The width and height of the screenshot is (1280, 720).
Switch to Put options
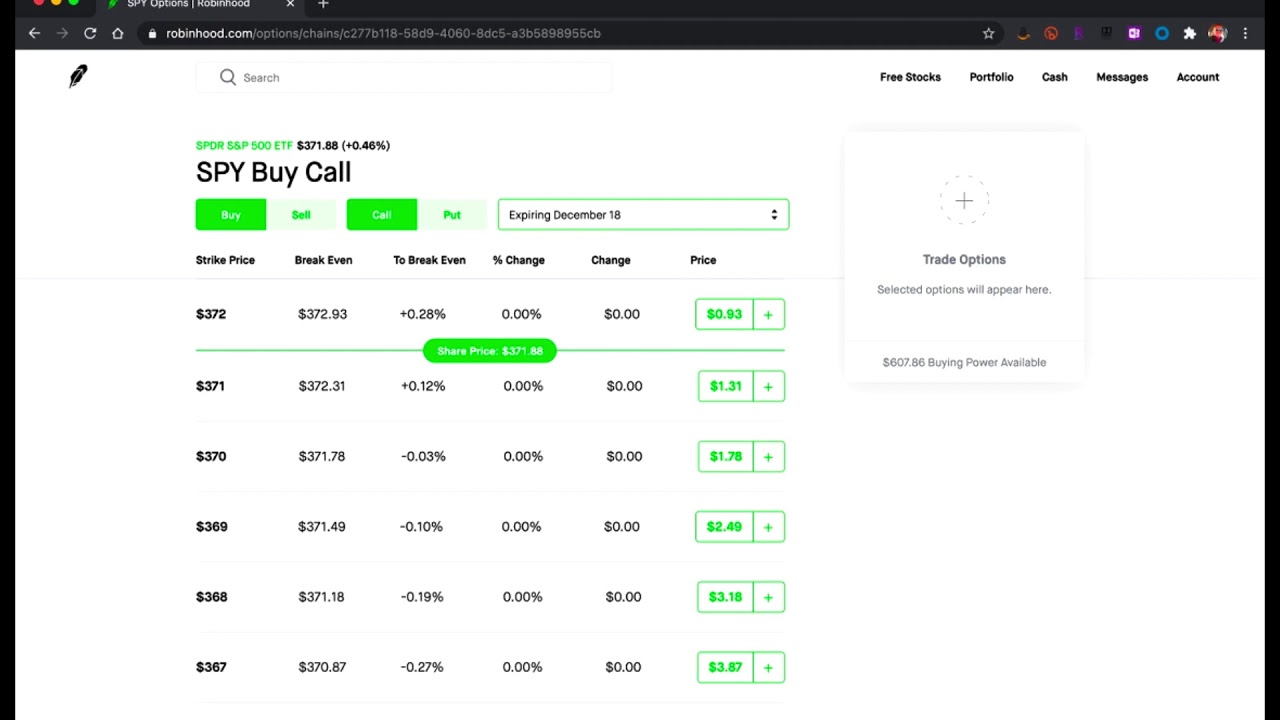tap(452, 215)
